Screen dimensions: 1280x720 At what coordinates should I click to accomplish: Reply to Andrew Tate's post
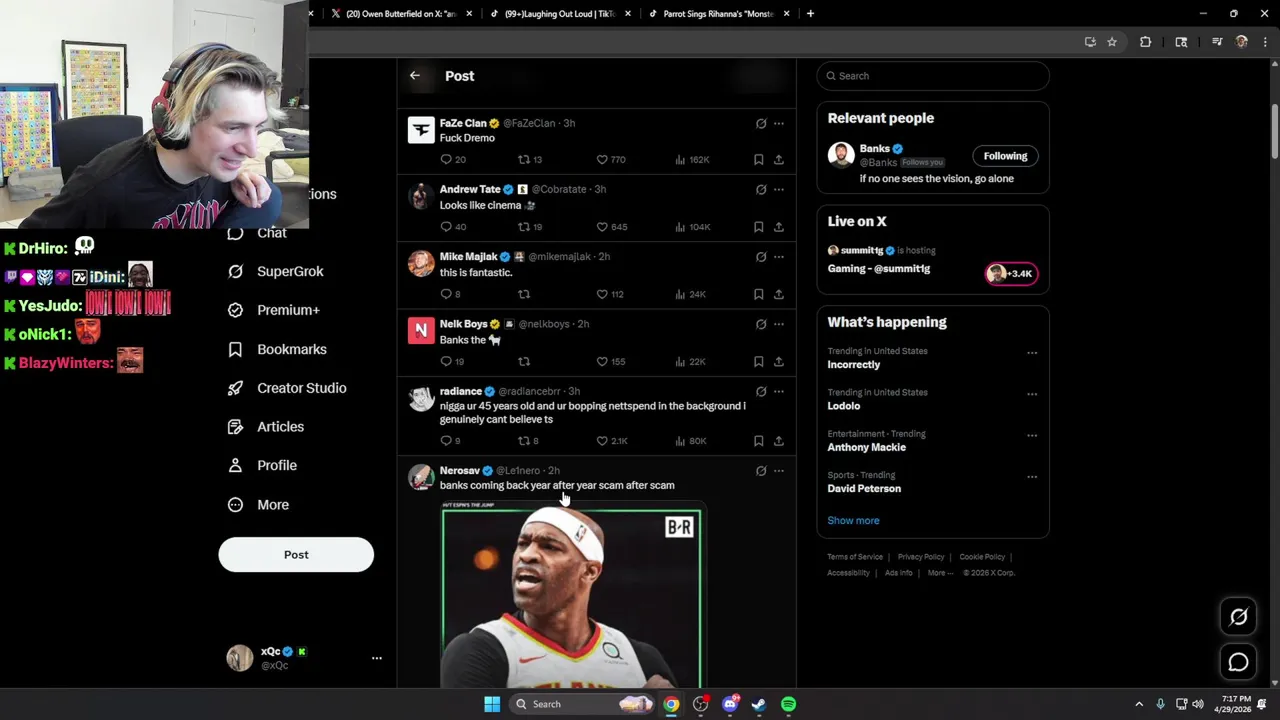click(x=446, y=227)
